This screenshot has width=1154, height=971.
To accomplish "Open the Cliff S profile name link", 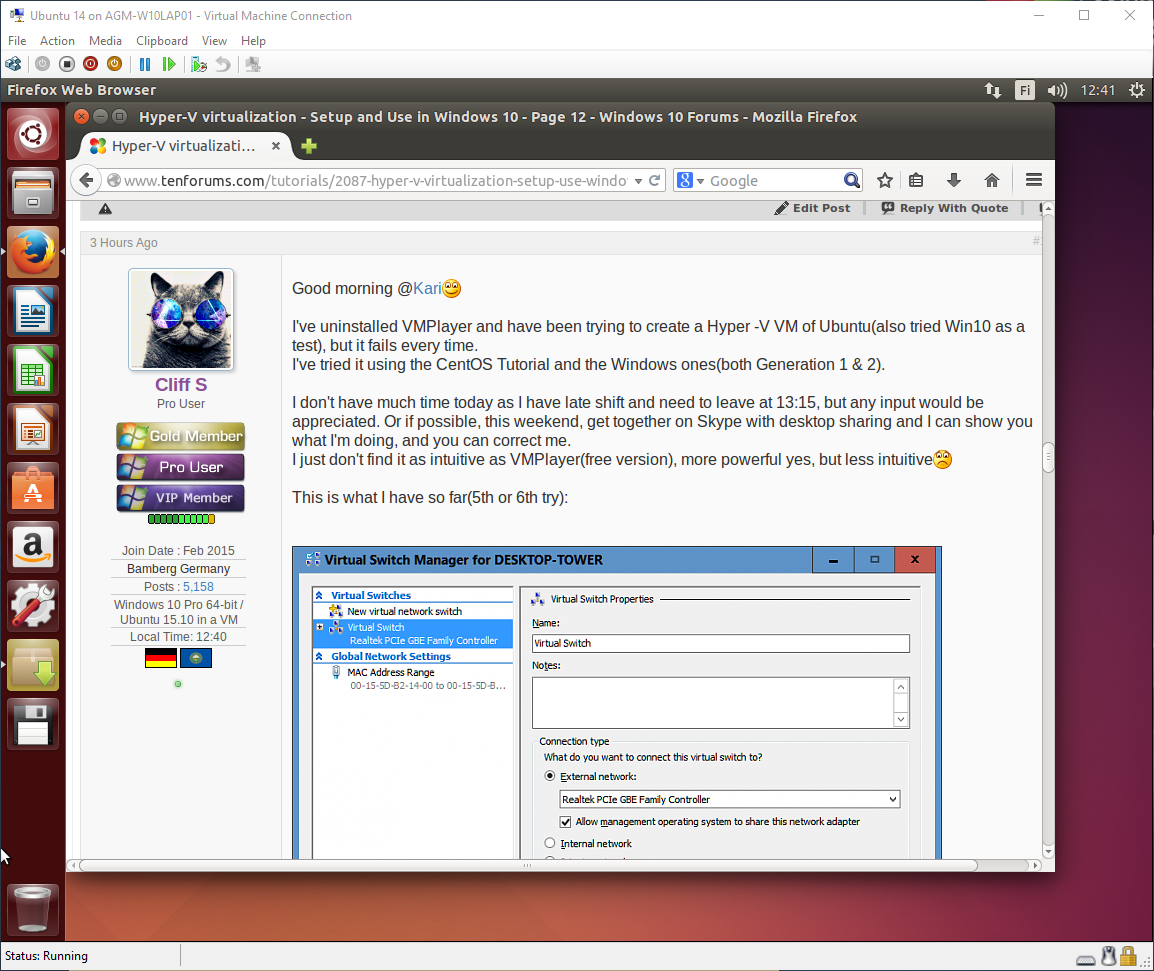I will [181, 385].
